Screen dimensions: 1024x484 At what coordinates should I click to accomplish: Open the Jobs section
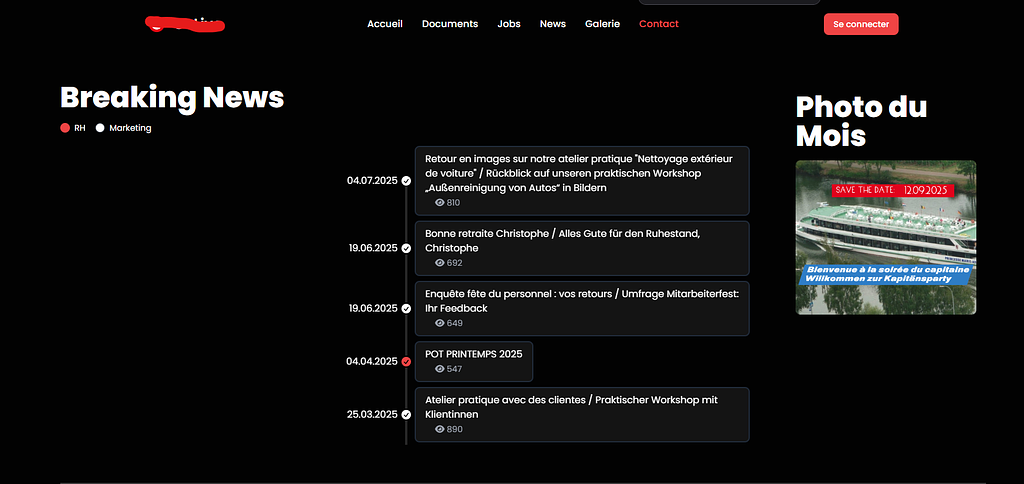click(509, 24)
